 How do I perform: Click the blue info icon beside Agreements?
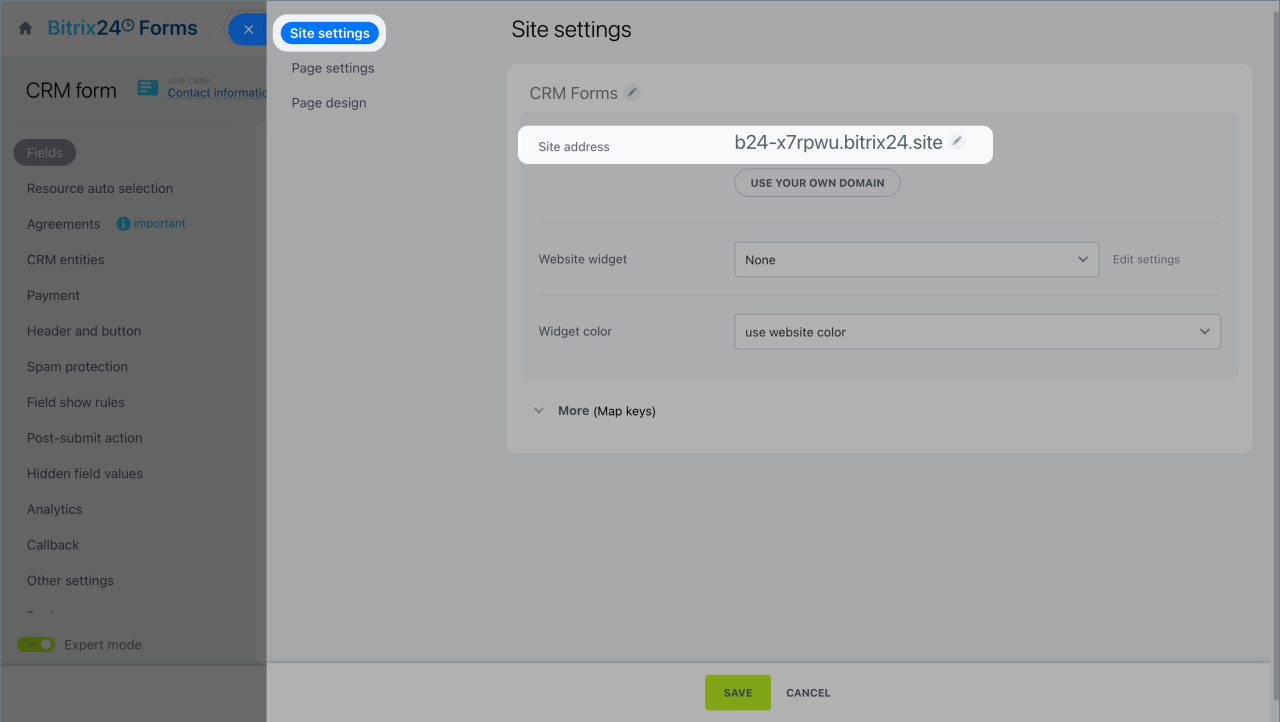coord(123,224)
